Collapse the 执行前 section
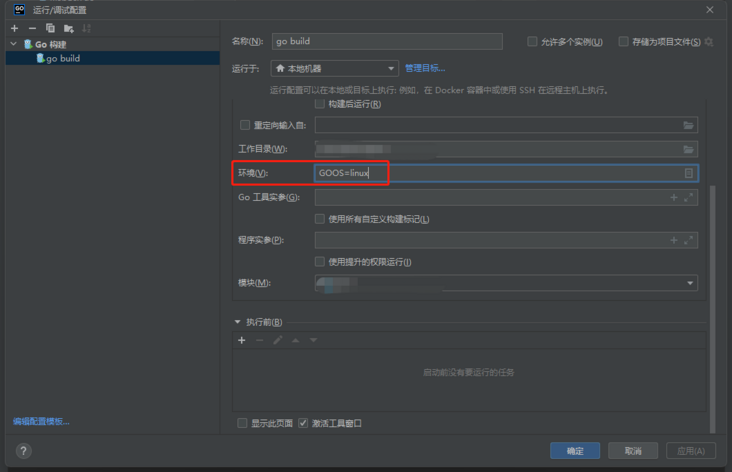Viewport: 732px width, 472px height. [238, 322]
